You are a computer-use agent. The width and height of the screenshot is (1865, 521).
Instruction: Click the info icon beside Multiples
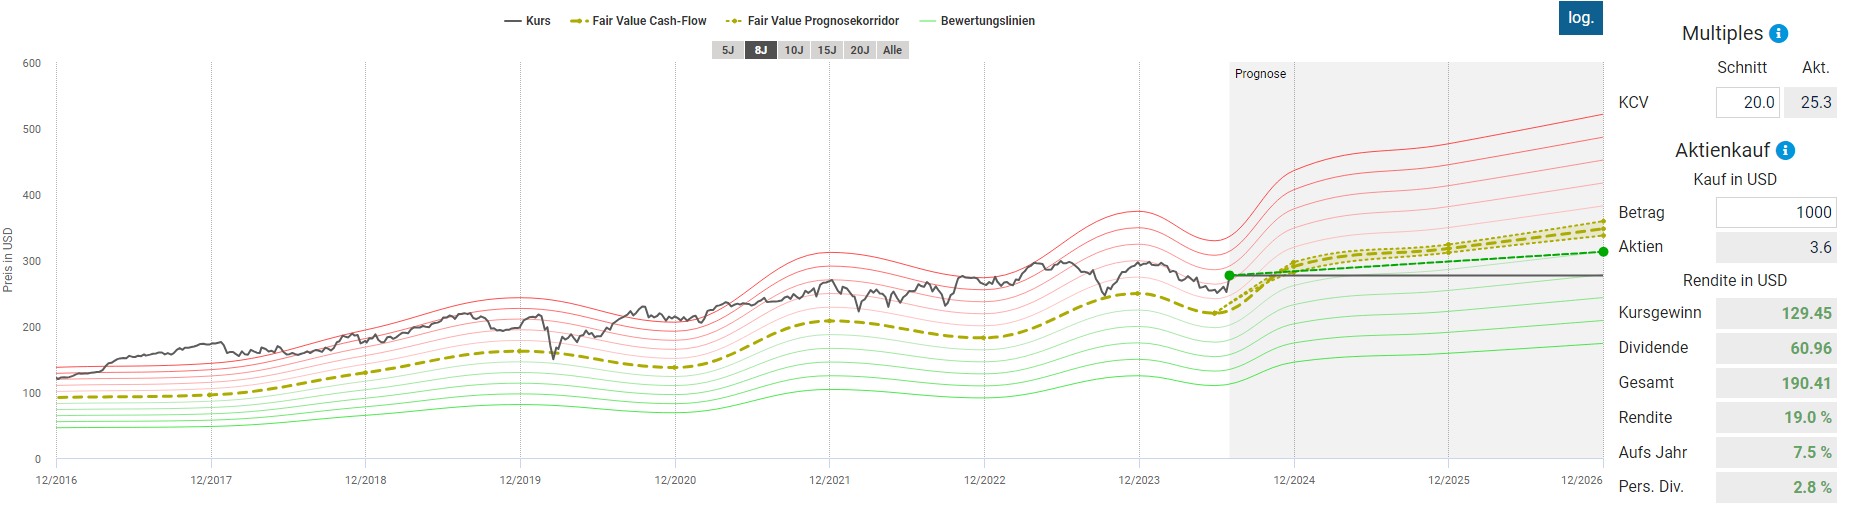1778,33
